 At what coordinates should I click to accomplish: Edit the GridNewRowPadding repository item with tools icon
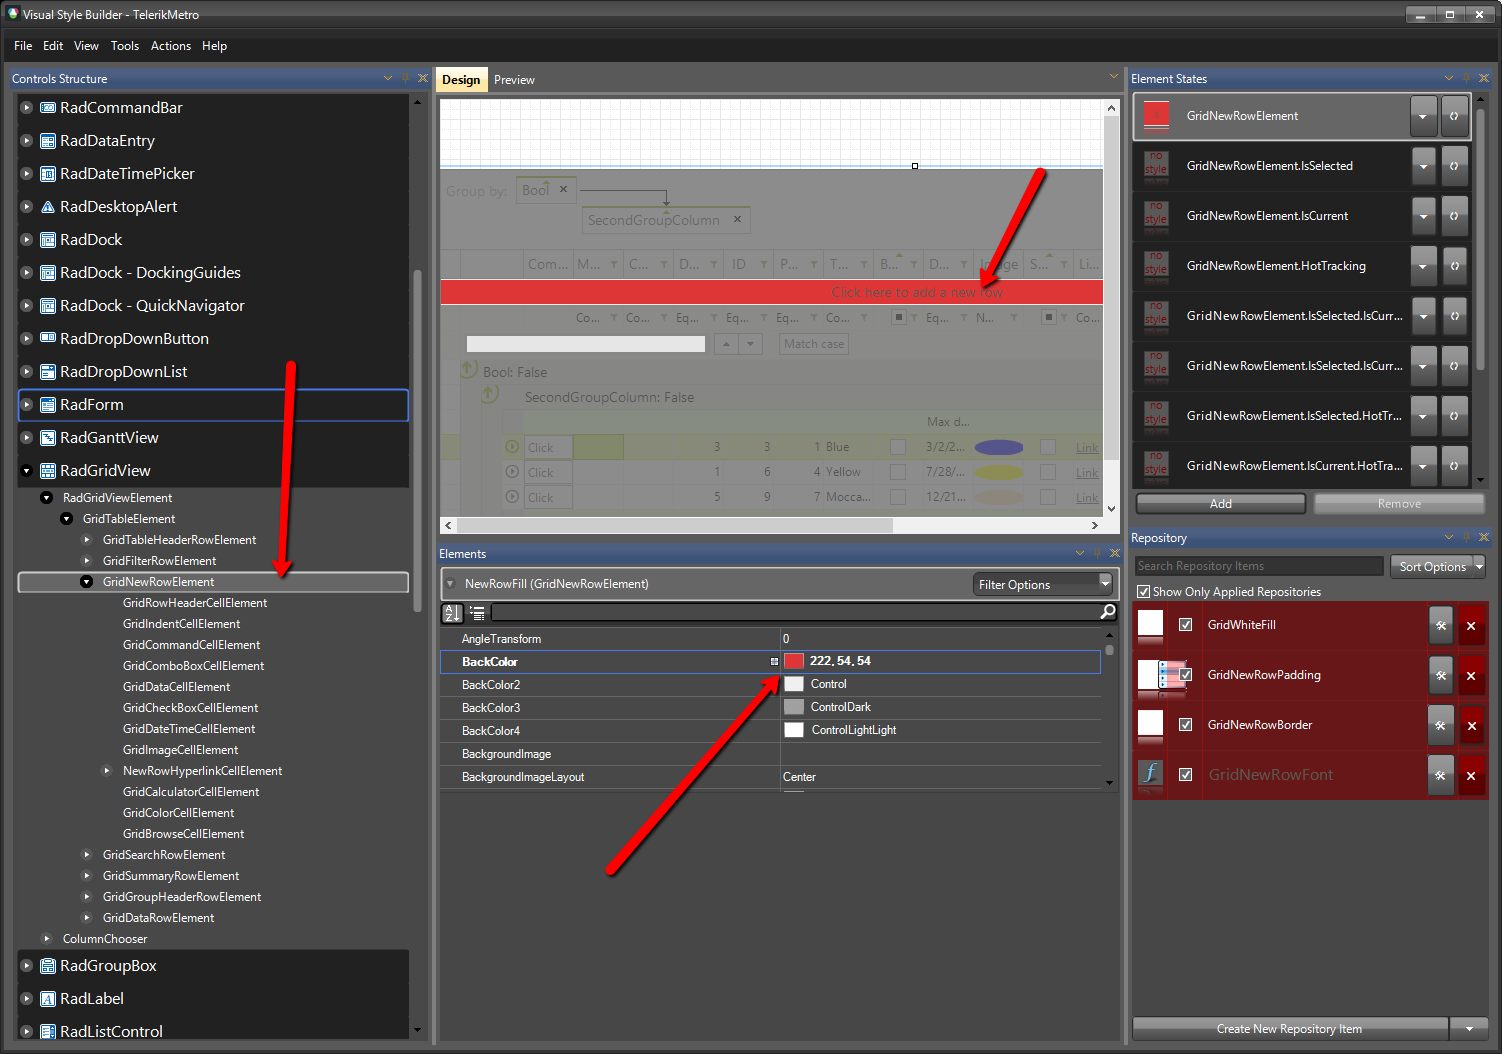1441,676
